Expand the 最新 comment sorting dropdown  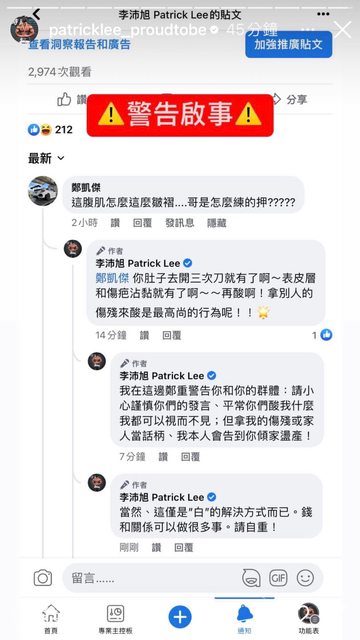[x=46, y=158]
